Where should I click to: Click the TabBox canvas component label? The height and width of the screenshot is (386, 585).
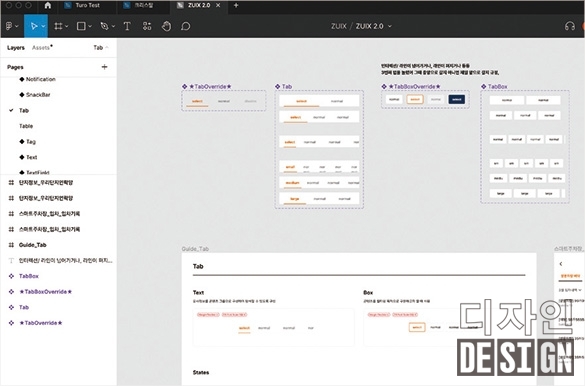(498, 87)
